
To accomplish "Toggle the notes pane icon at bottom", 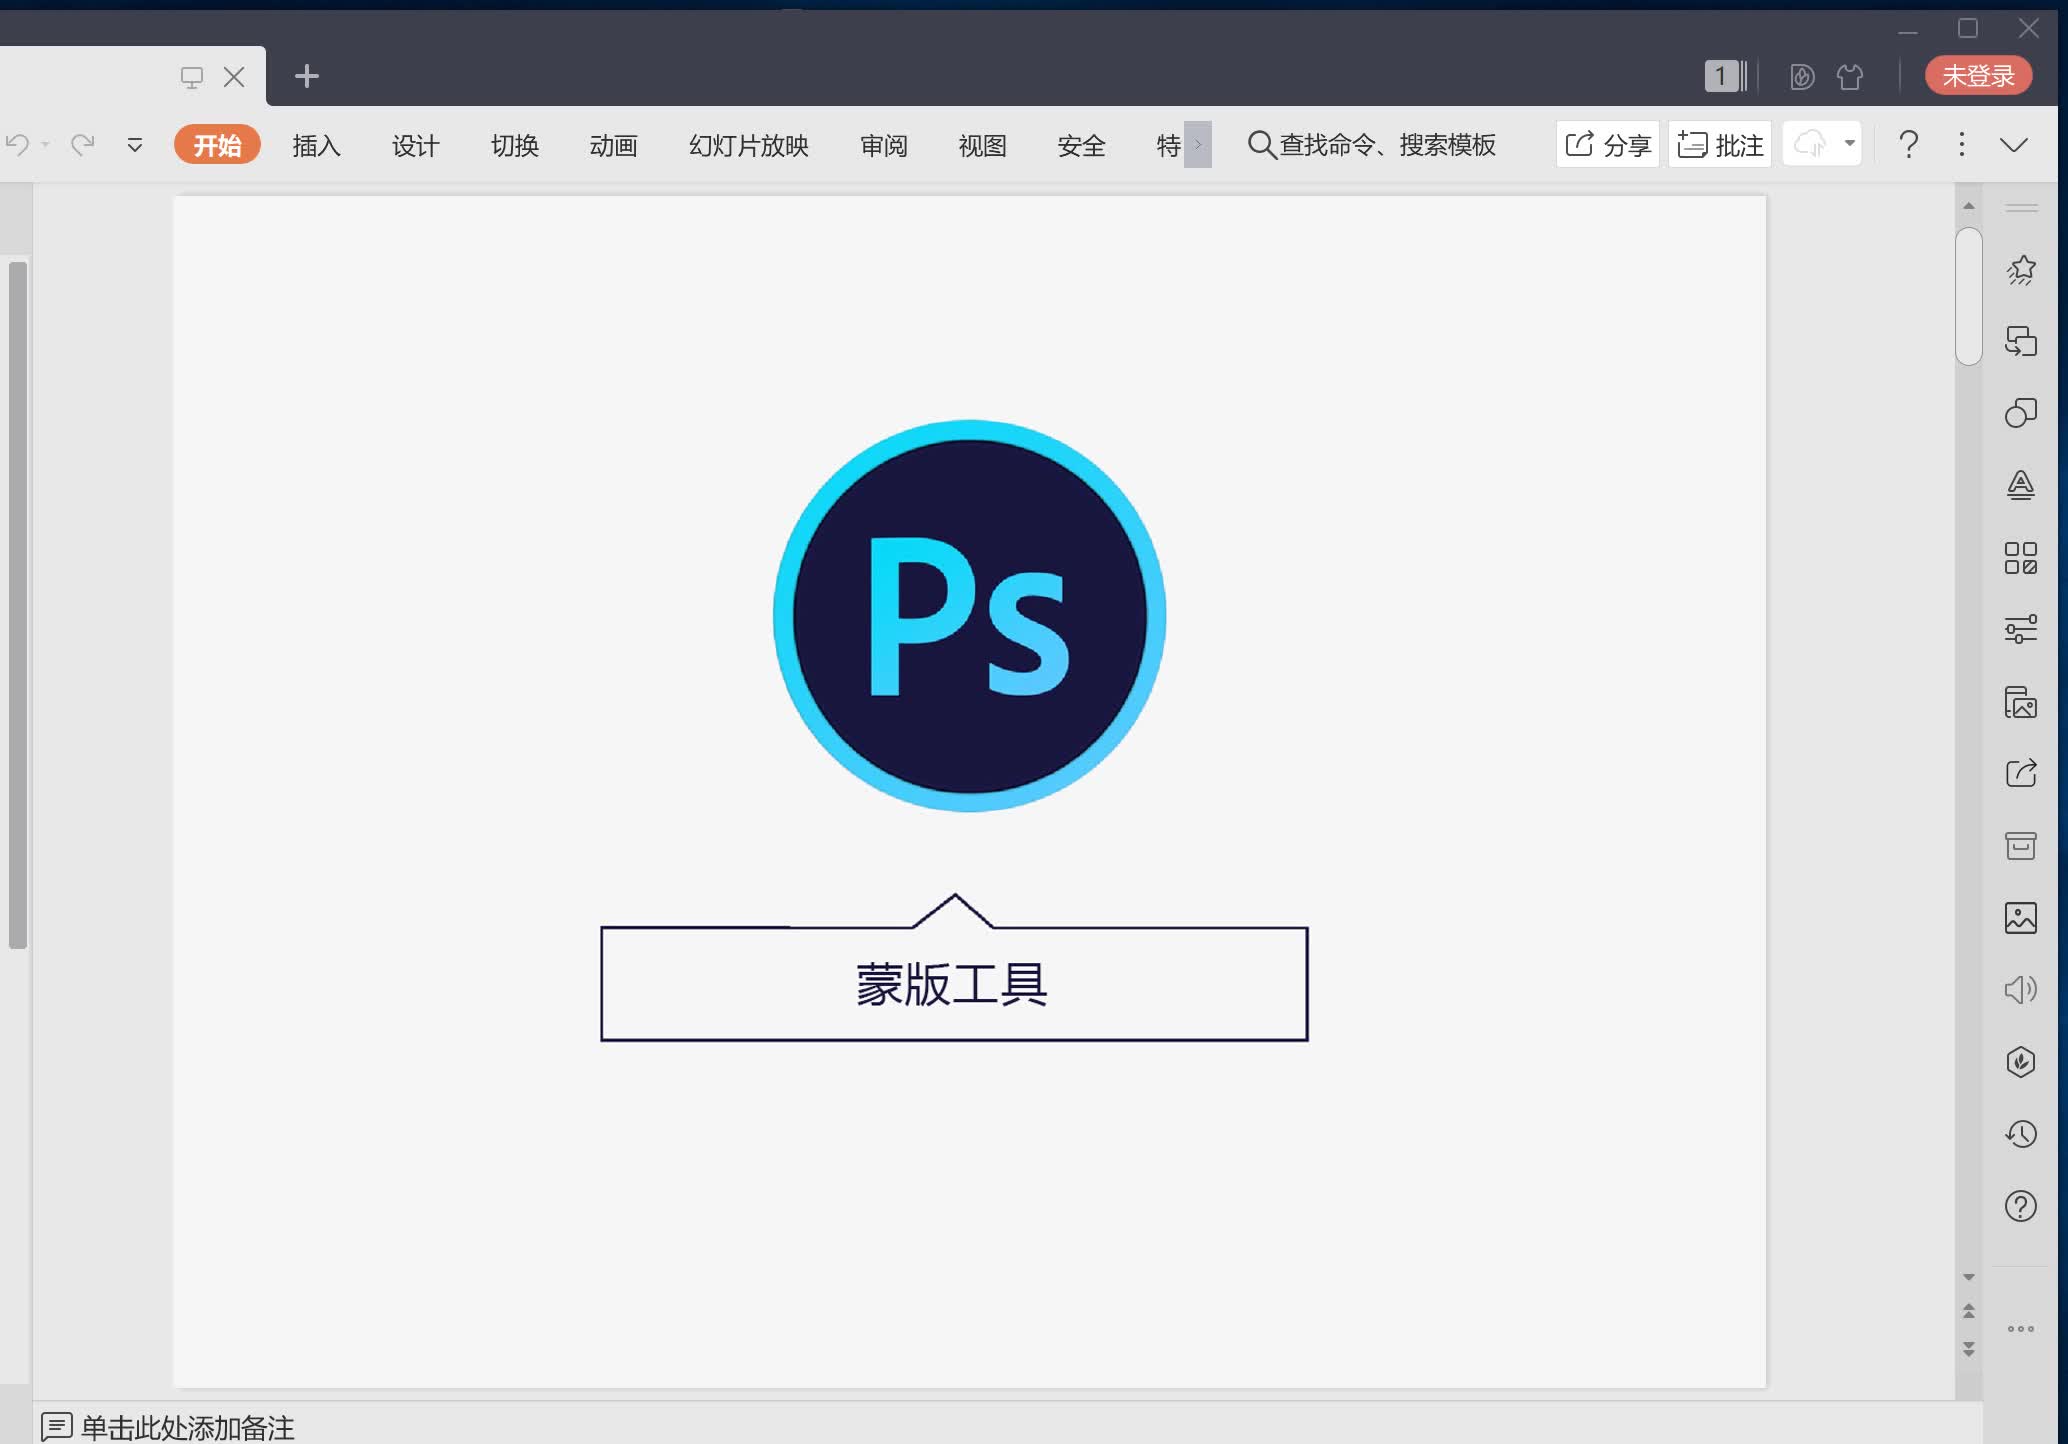I will [x=56, y=1426].
